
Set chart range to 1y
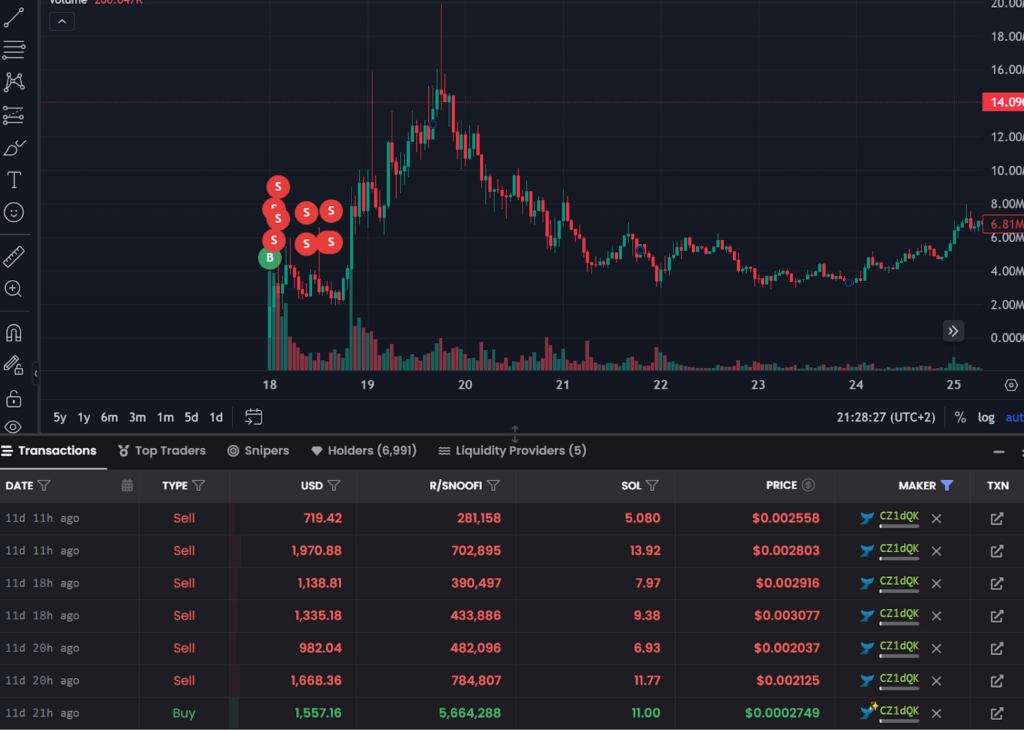click(x=84, y=417)
